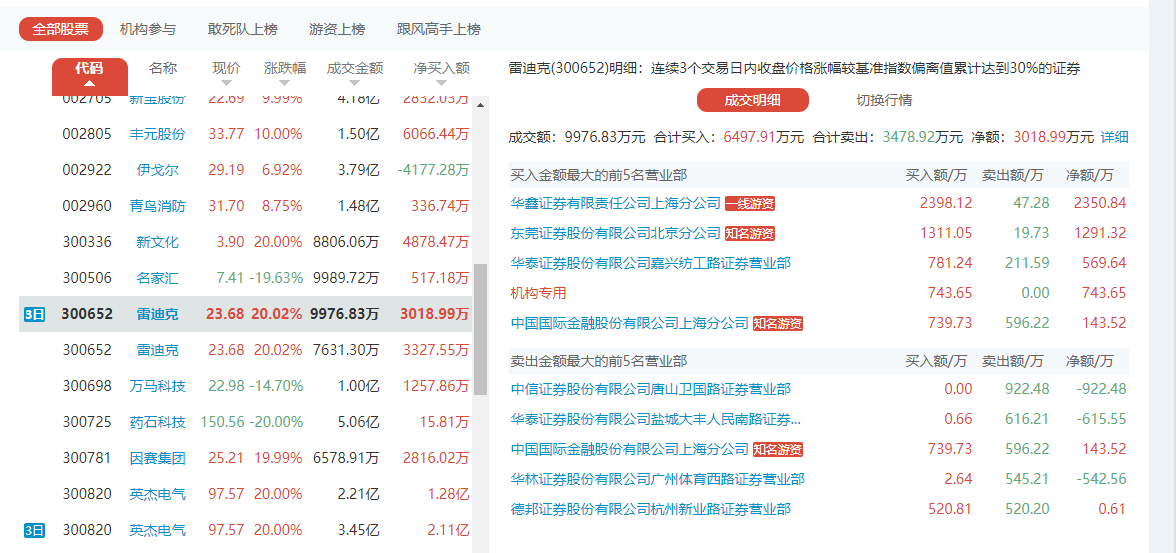This screenshot has width=1176, height=553.
Task: Click 合计卖出 value 3478.92
Action: pos(908,137)
